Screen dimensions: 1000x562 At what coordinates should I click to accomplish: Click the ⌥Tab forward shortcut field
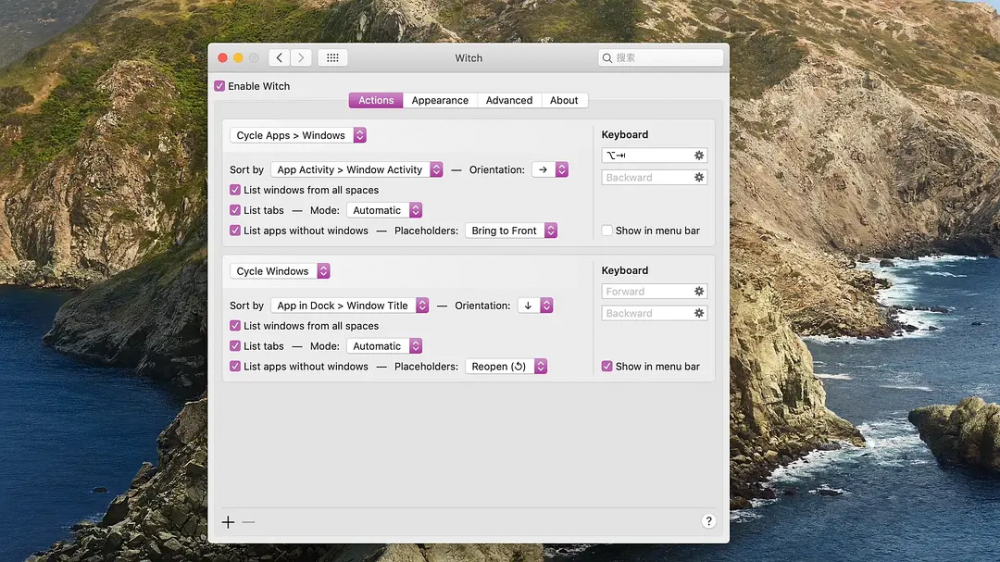click(x=654, y=156)
